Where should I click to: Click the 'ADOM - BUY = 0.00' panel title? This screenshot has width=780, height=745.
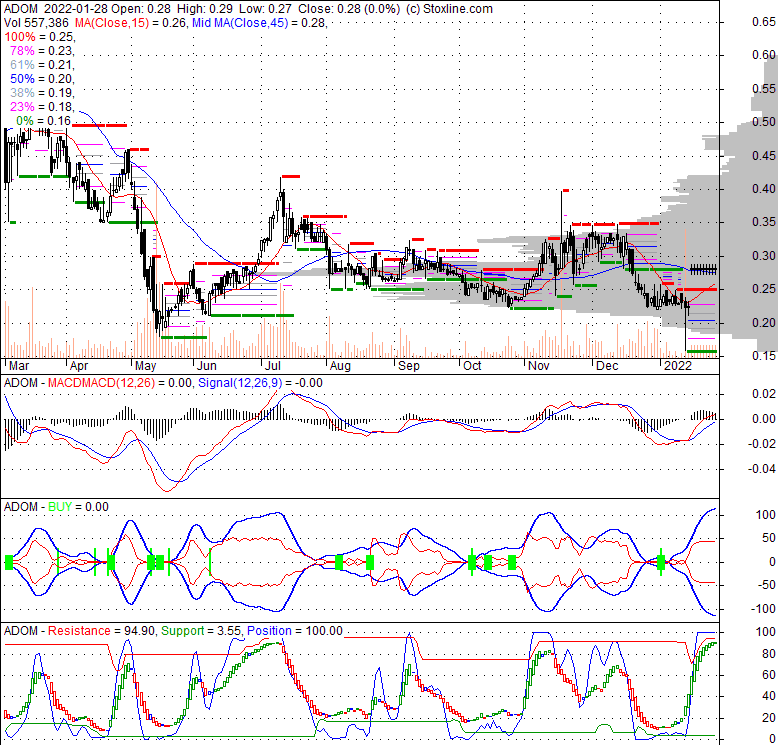click(56, 507)
